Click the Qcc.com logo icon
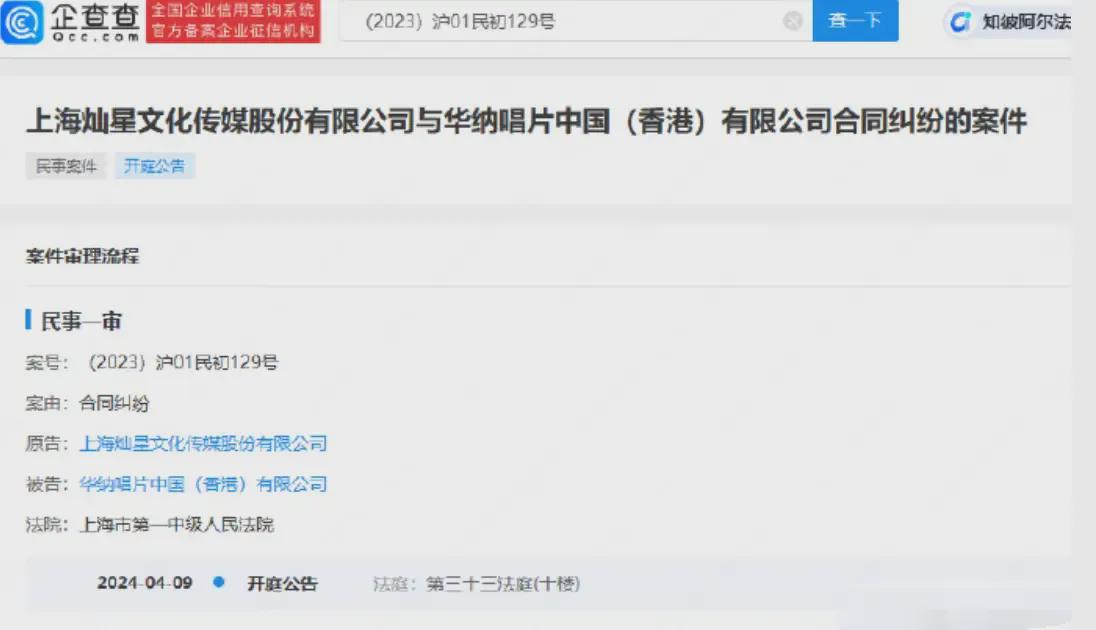Viewport: 1096px width, 630px height. [x=22, y=22]
